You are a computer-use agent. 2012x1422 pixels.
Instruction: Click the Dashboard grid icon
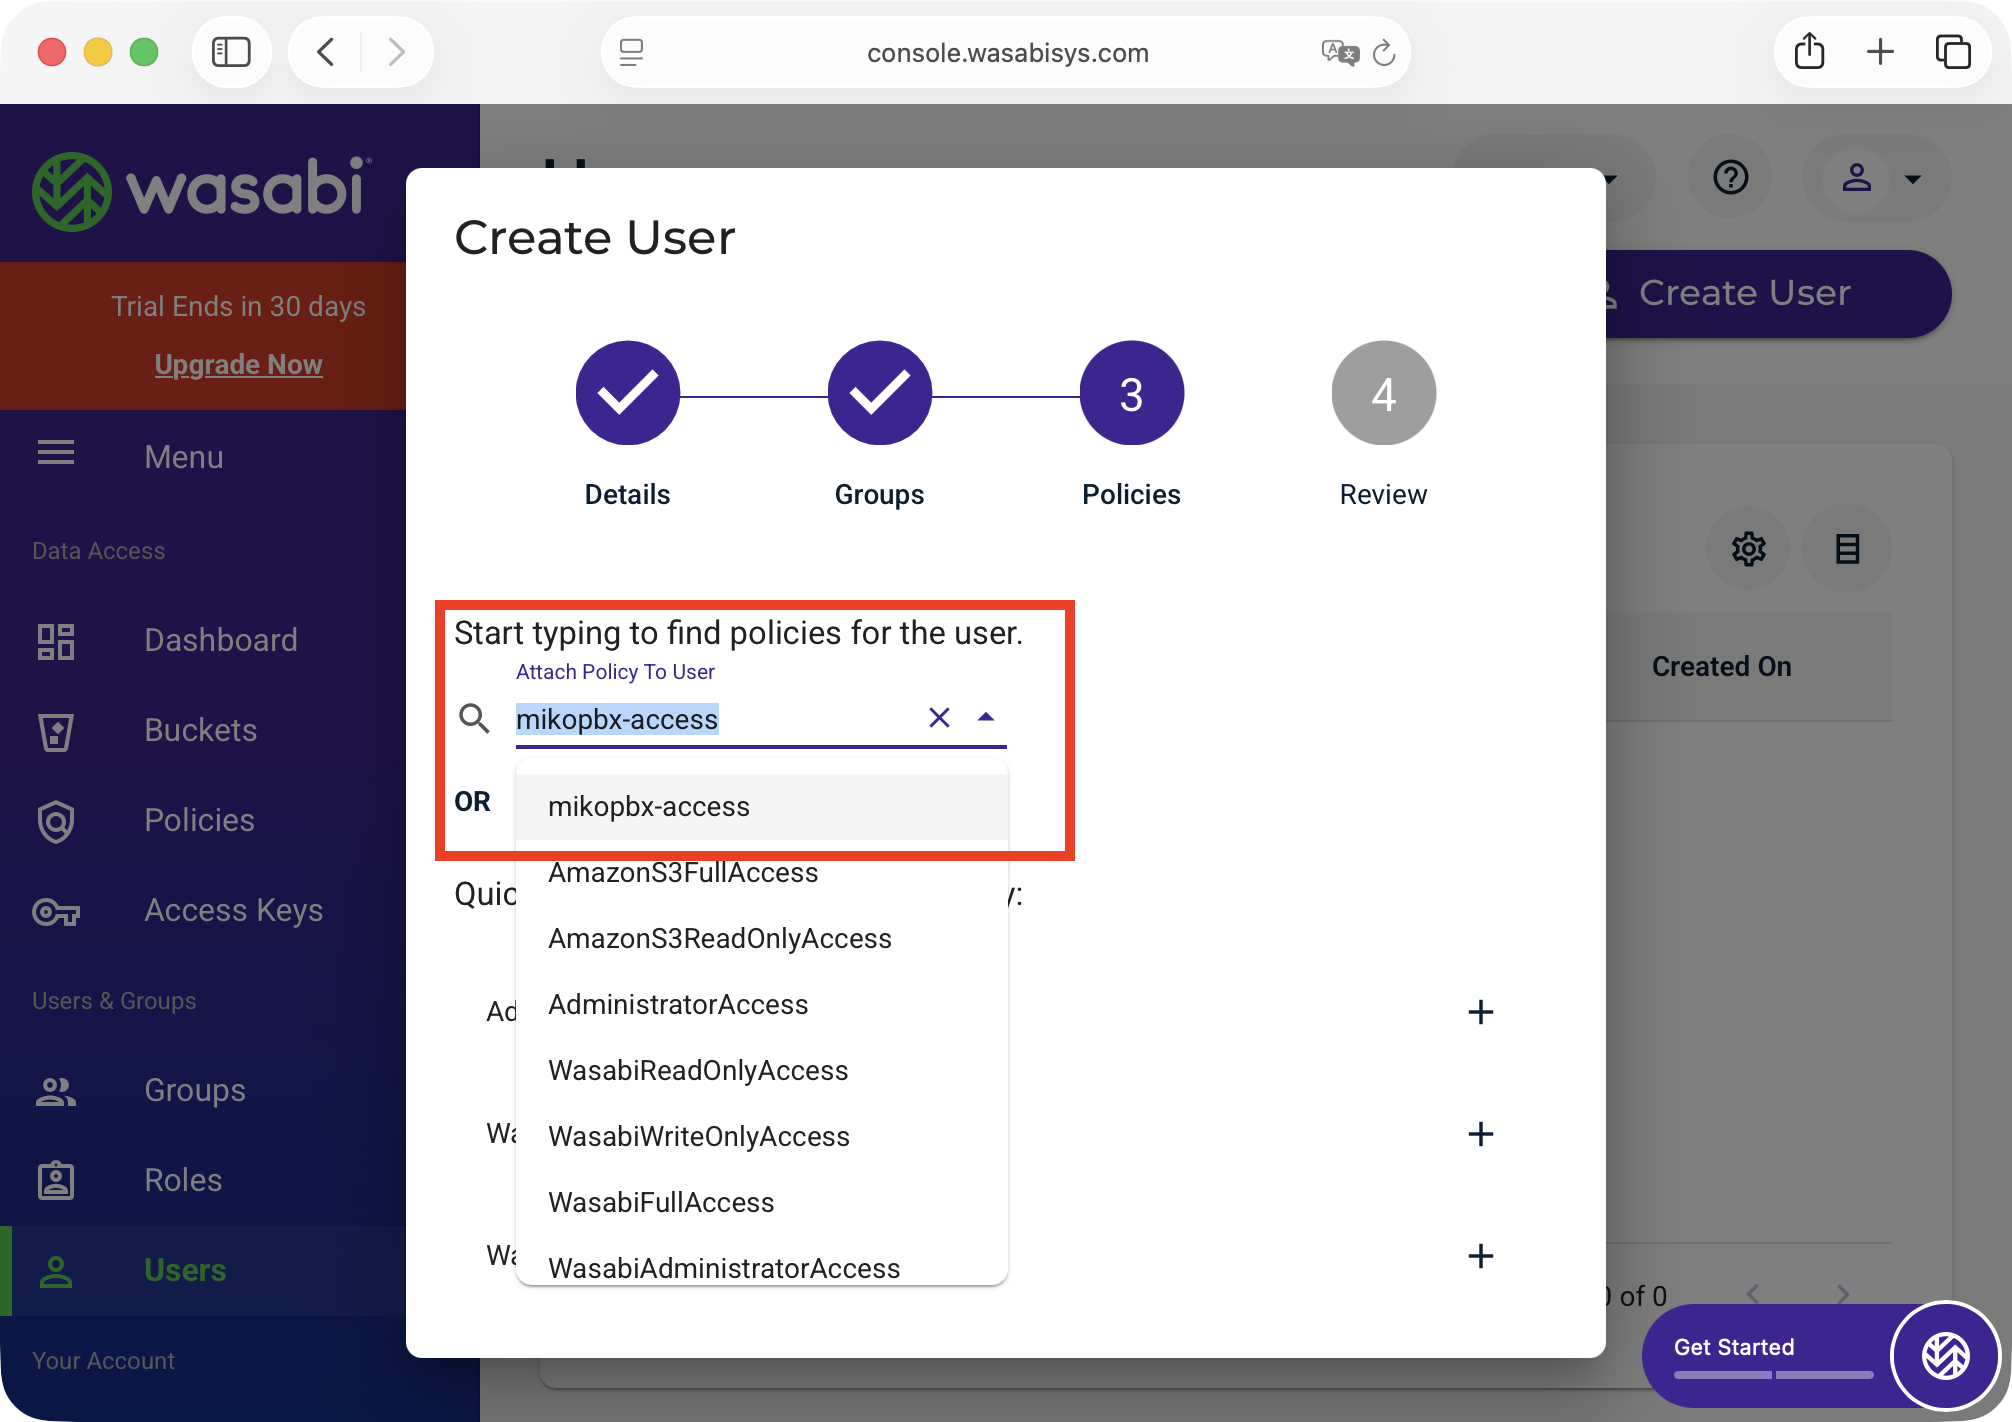click(56, 641)
